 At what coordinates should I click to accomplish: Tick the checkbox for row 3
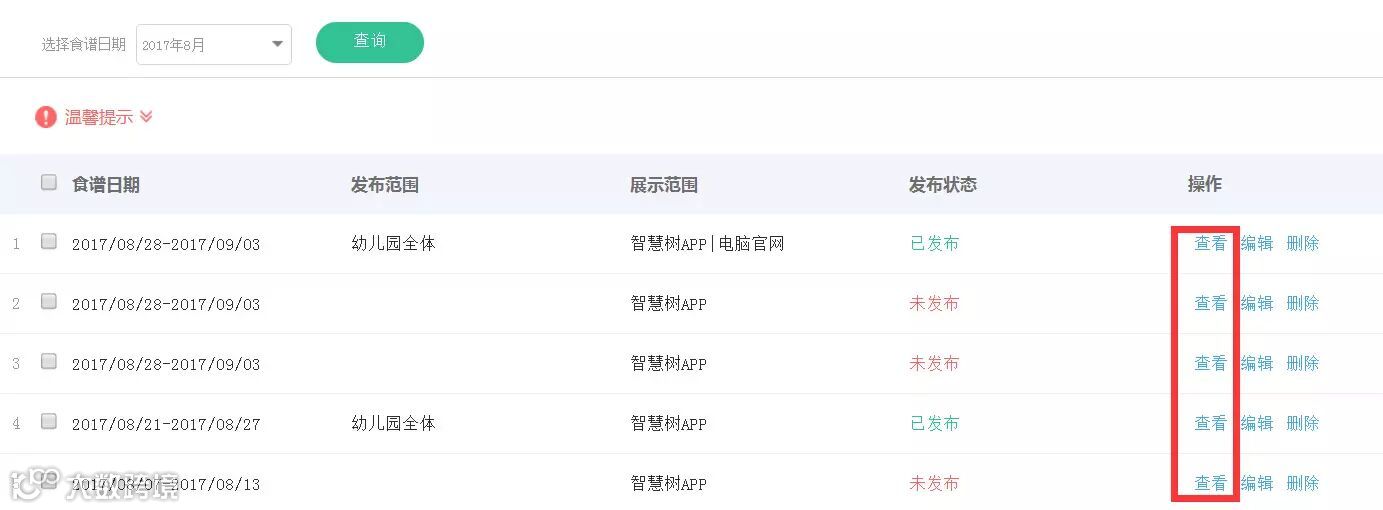(49, 361)
